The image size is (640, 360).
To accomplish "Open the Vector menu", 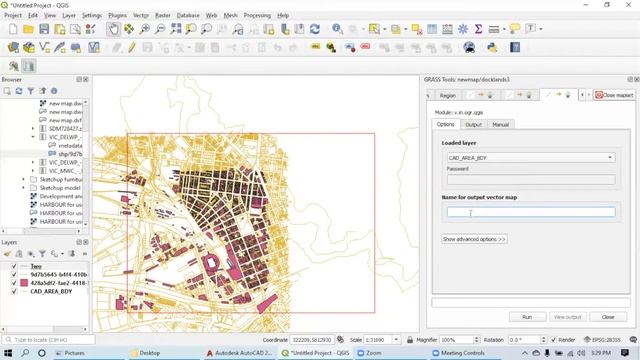I will [x=141, y=15].
